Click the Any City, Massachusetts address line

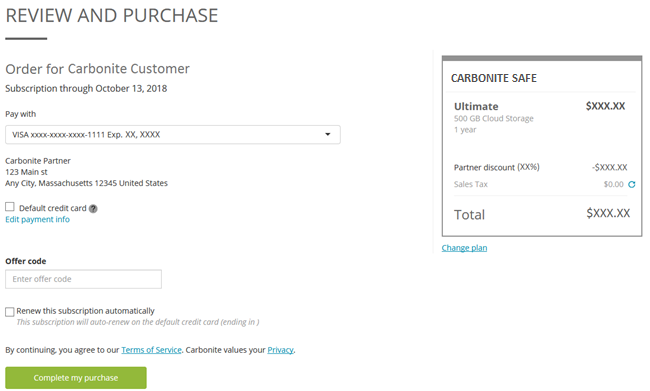(x=86, y=183)
